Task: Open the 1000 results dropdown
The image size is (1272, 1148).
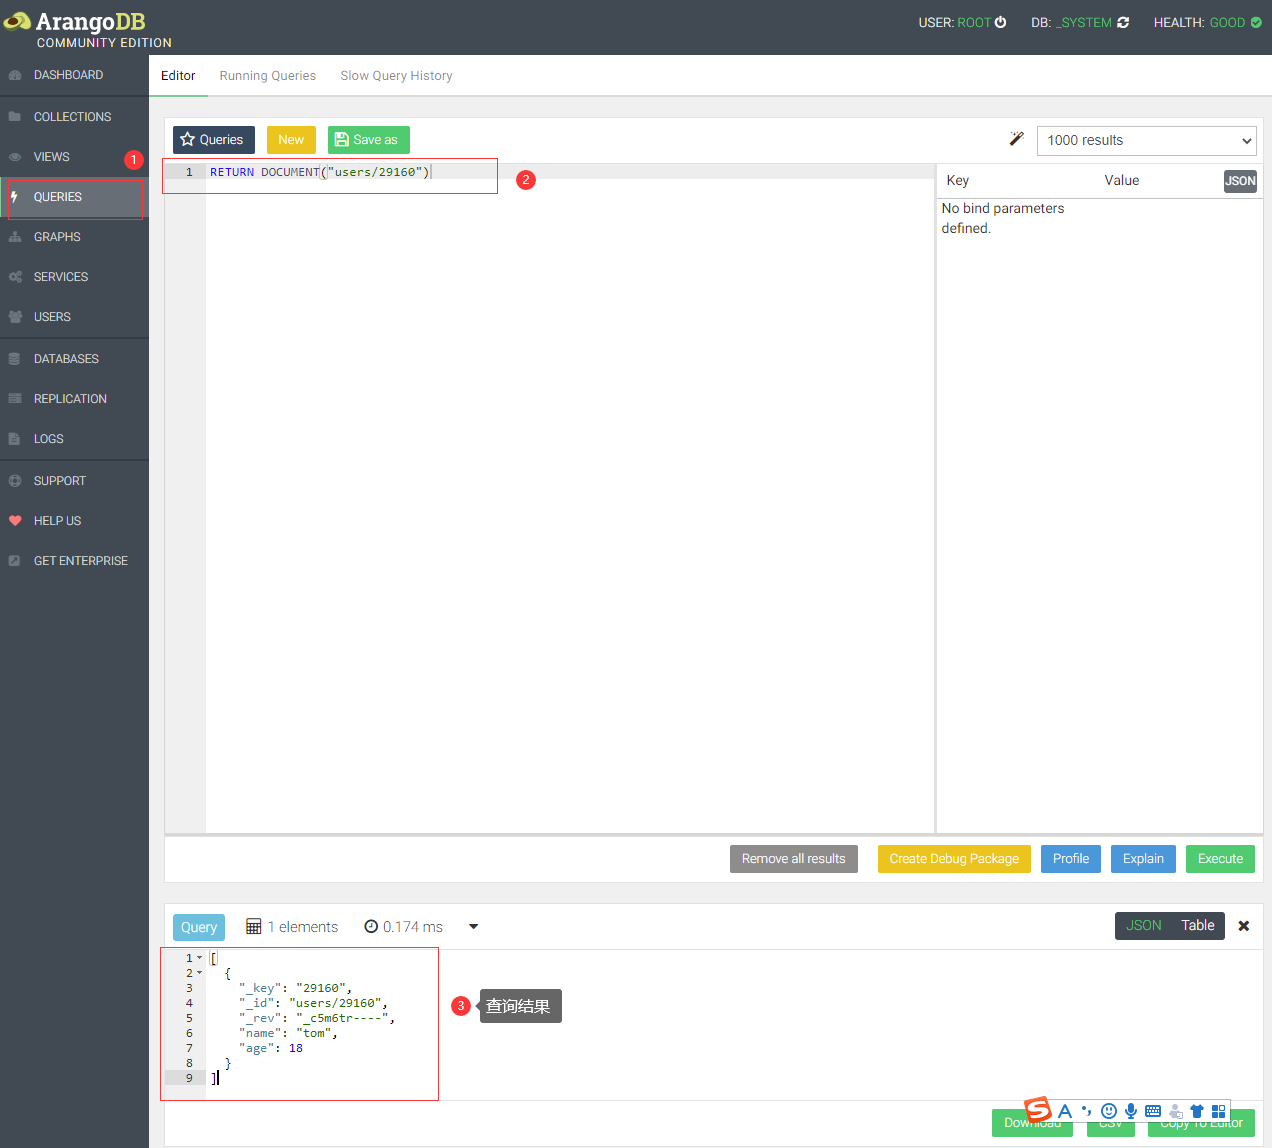Action: (1146, 140)
